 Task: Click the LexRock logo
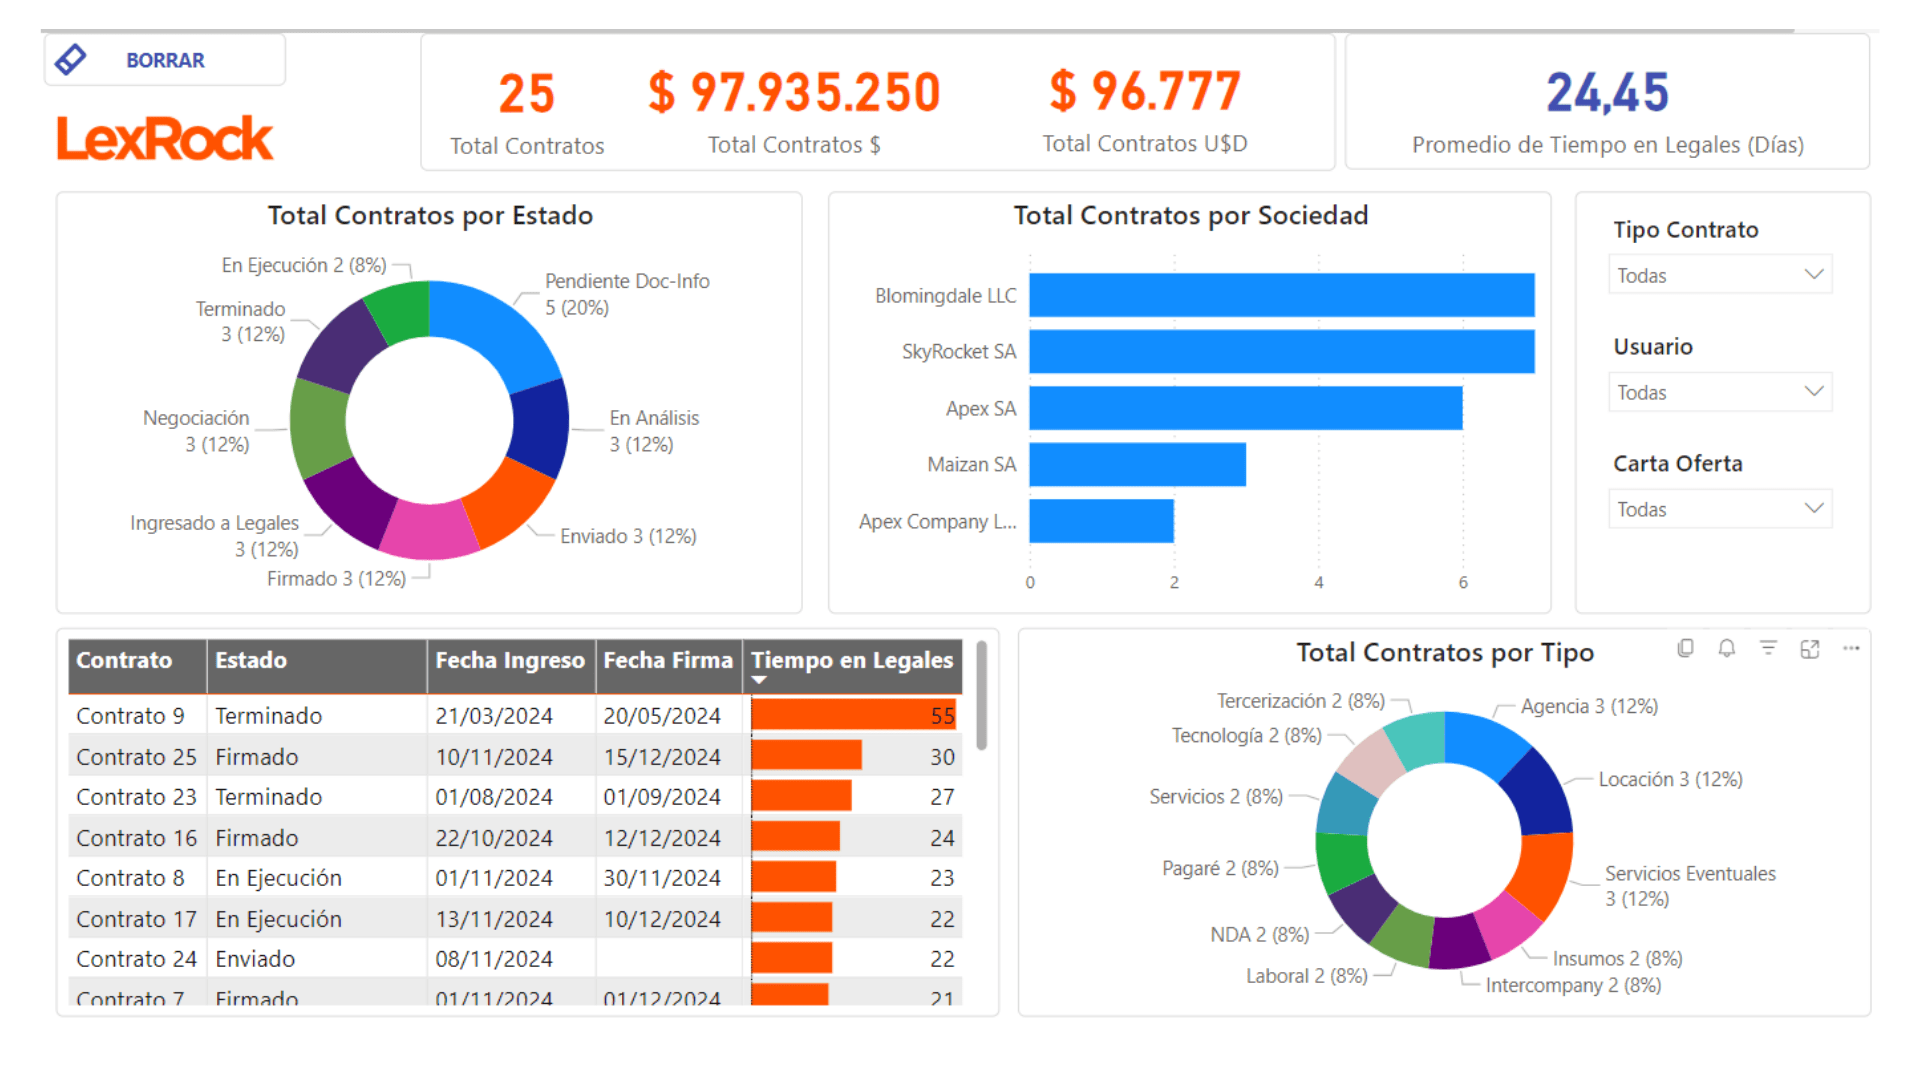point(165,138)
